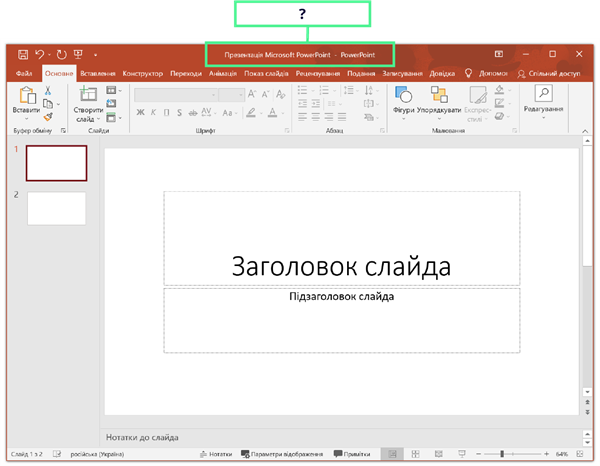The image size is (600, 466).
Task: Open the slide layout dropdown
Action: (x=114, y=91)
